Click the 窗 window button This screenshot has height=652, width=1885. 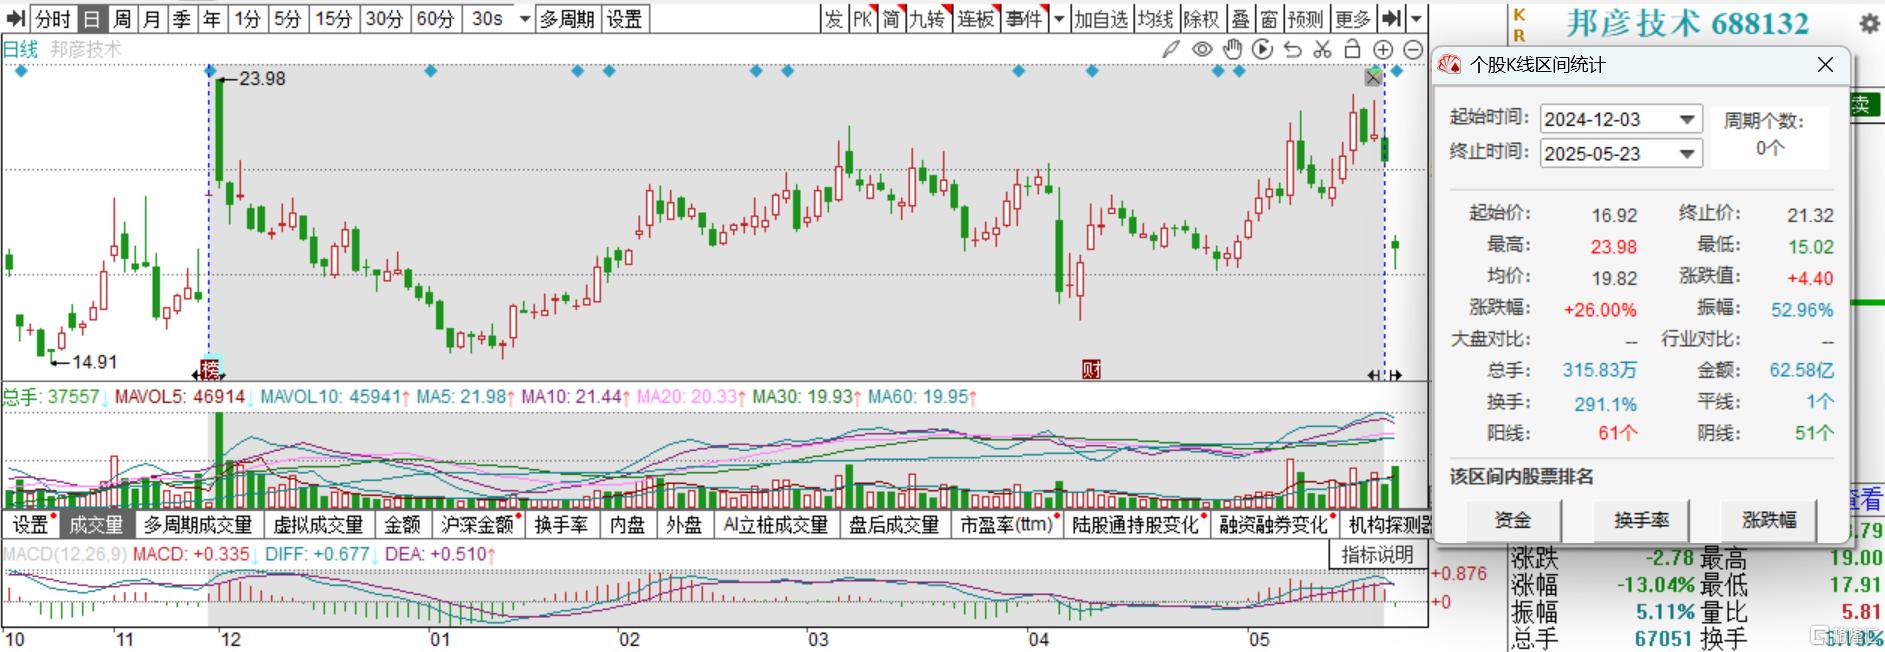coord(1268,19)
